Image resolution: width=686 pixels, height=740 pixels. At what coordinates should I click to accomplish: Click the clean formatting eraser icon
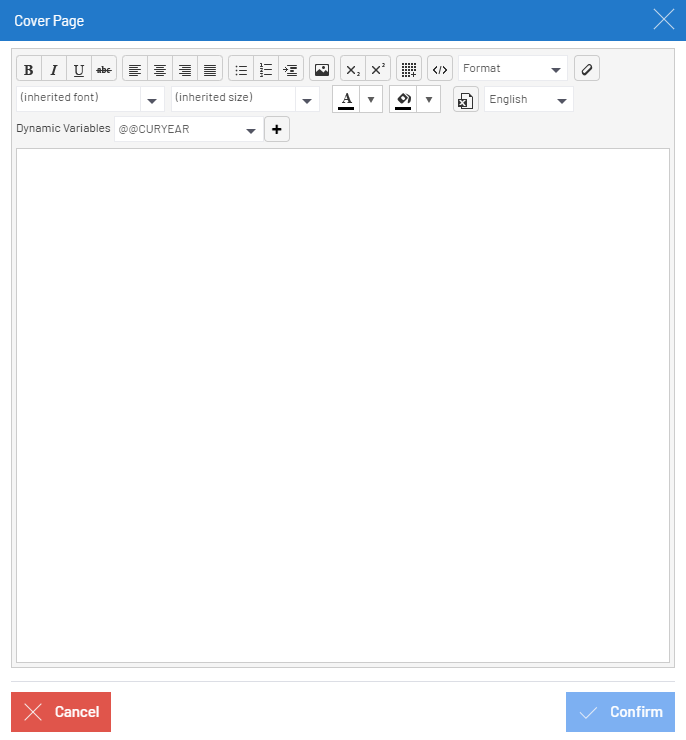[x=587, y=69]
